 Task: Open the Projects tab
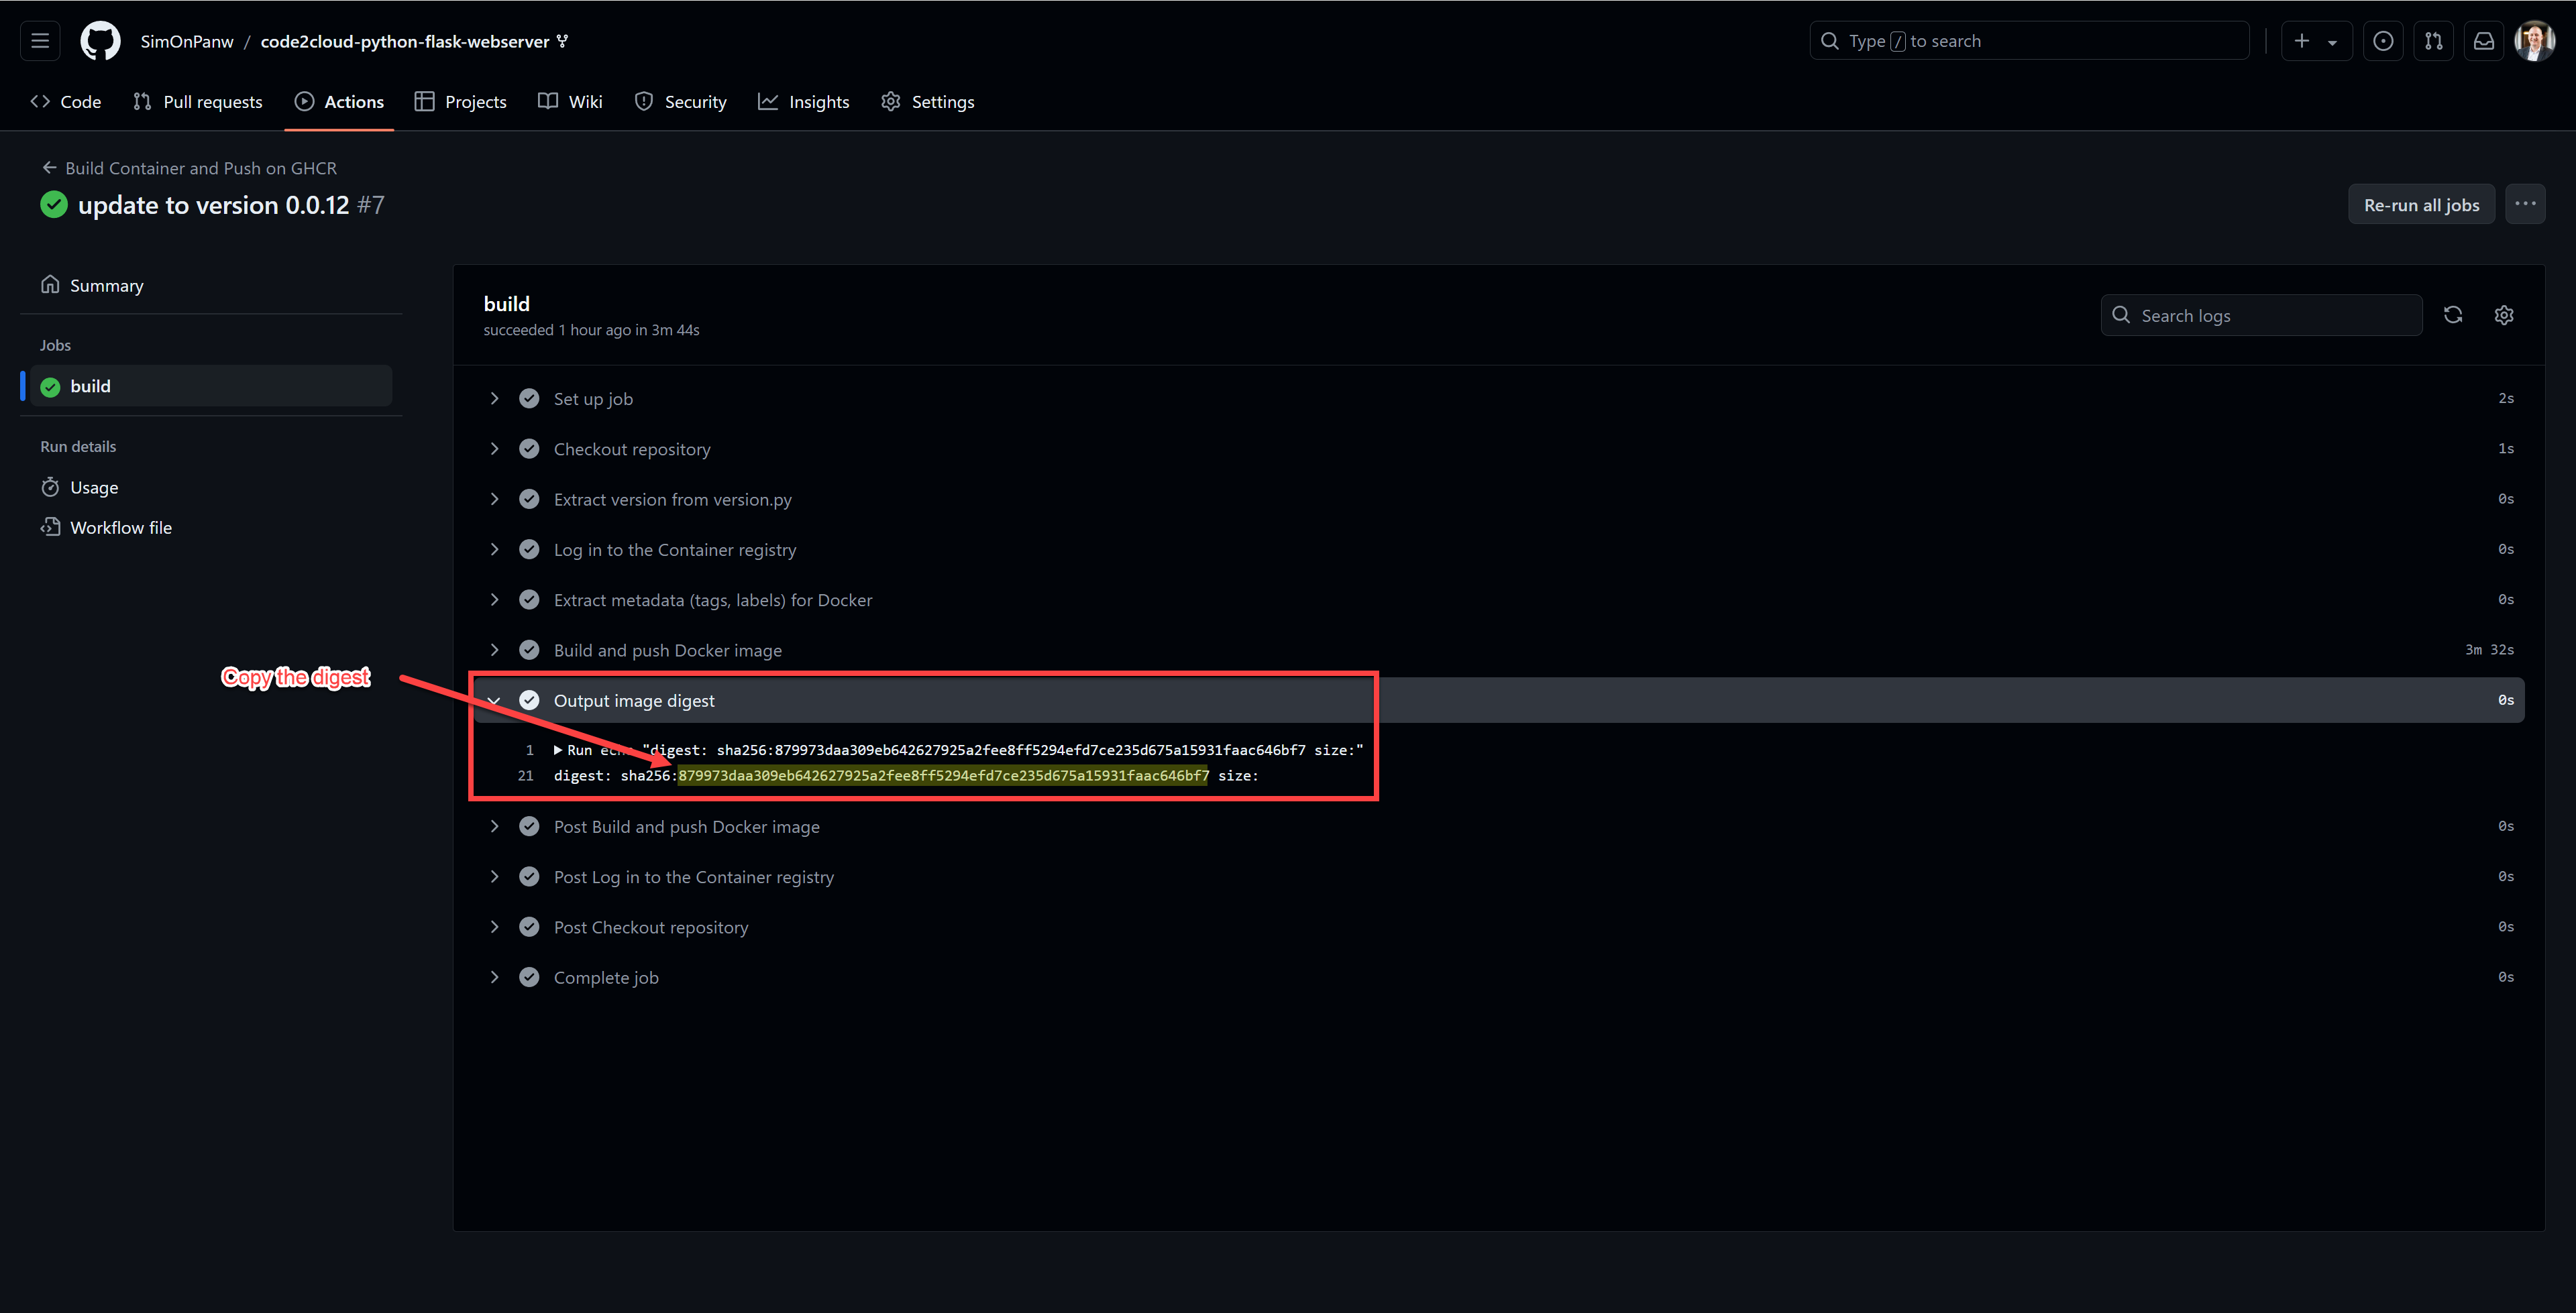pyautogui.click(x=460, y=102)
